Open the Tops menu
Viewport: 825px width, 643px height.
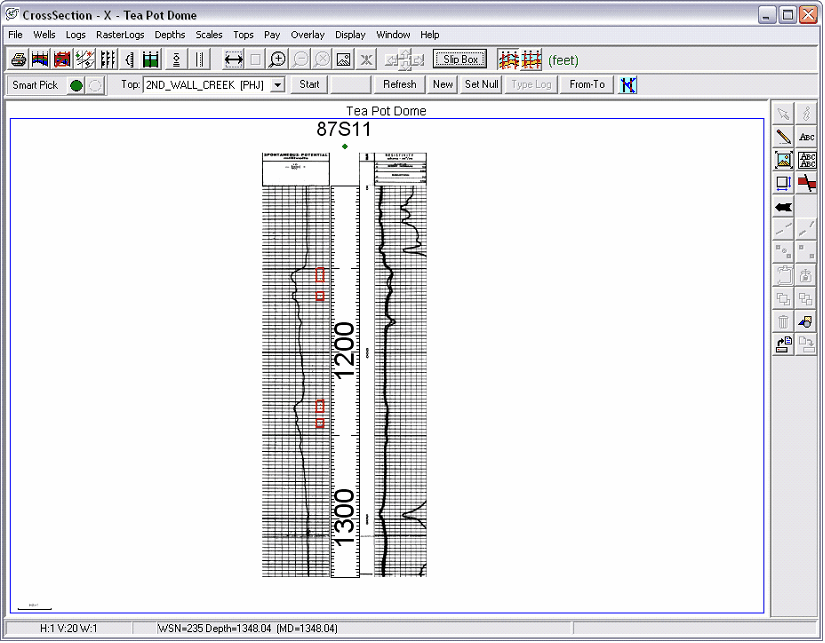coord(243,35)
